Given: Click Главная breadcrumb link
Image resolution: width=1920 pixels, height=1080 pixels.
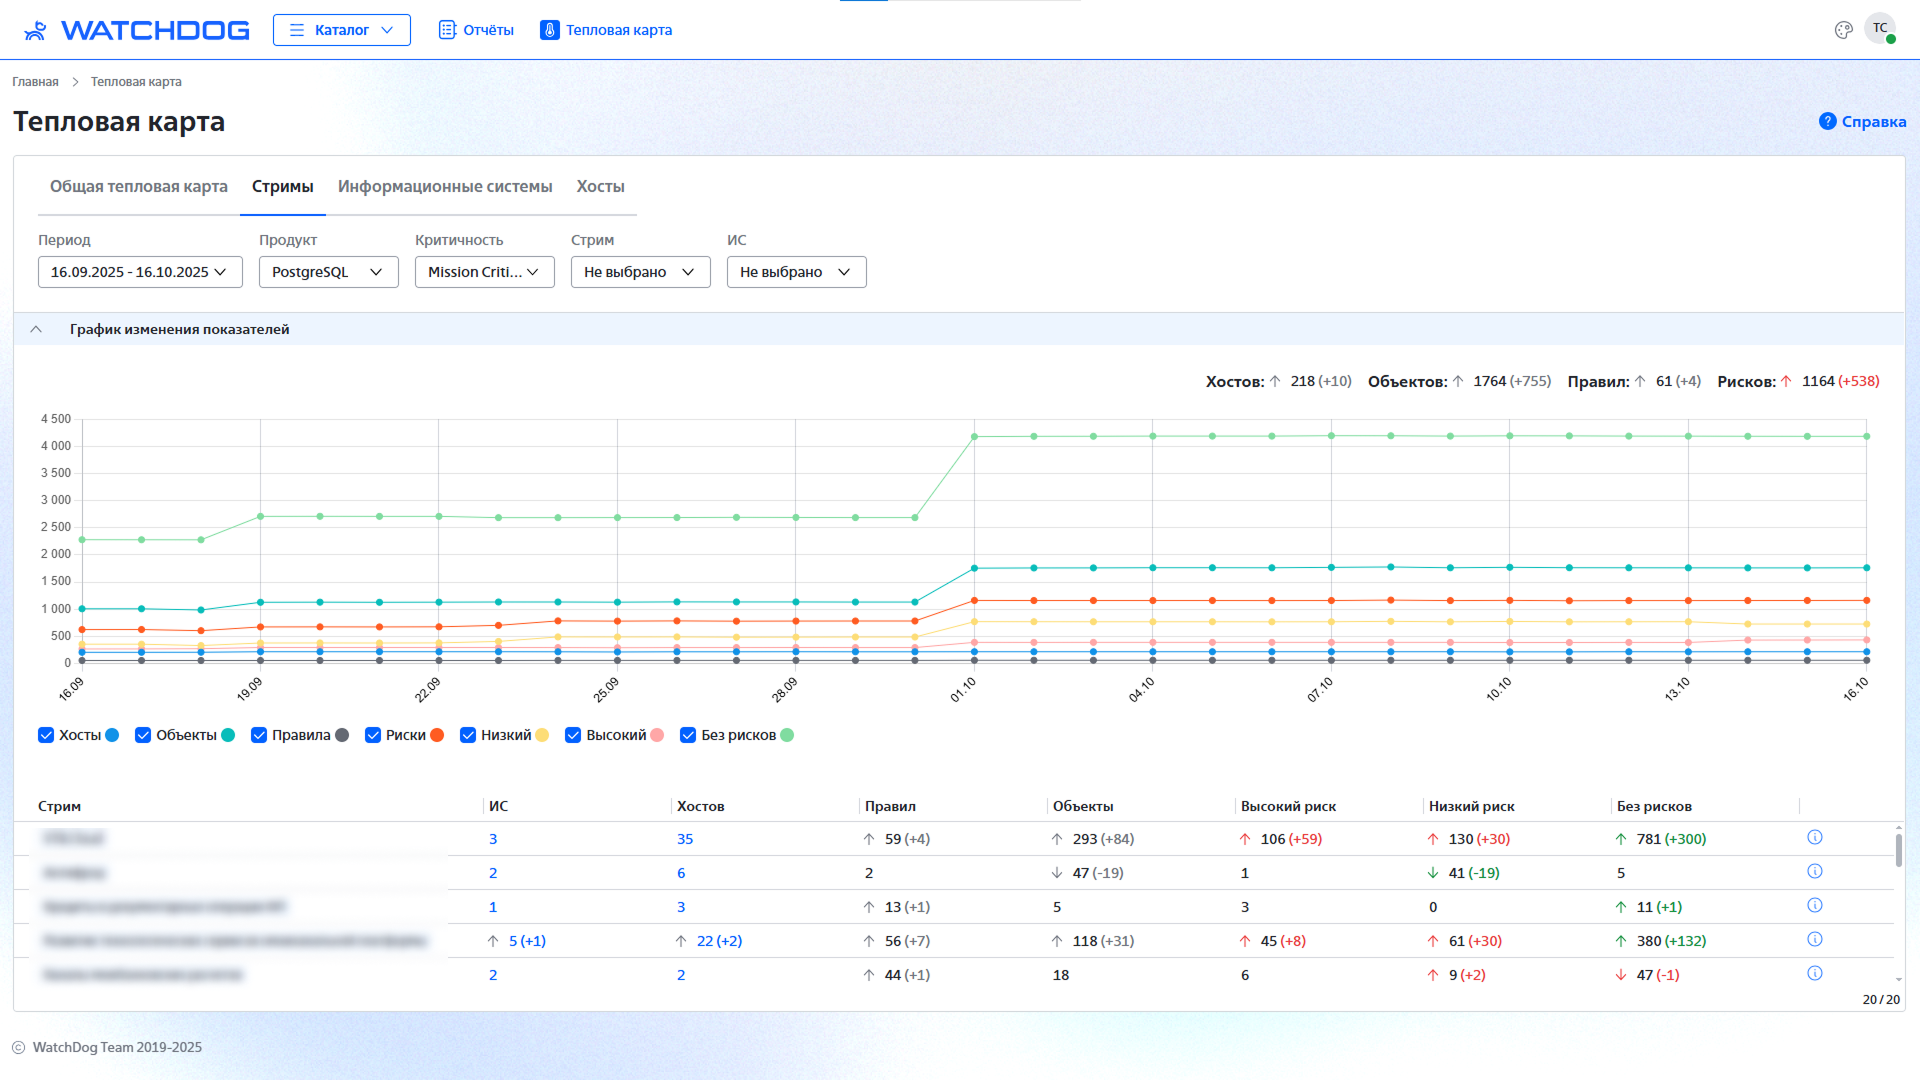Looking at the screenshot, I should (x=35, y=82).
